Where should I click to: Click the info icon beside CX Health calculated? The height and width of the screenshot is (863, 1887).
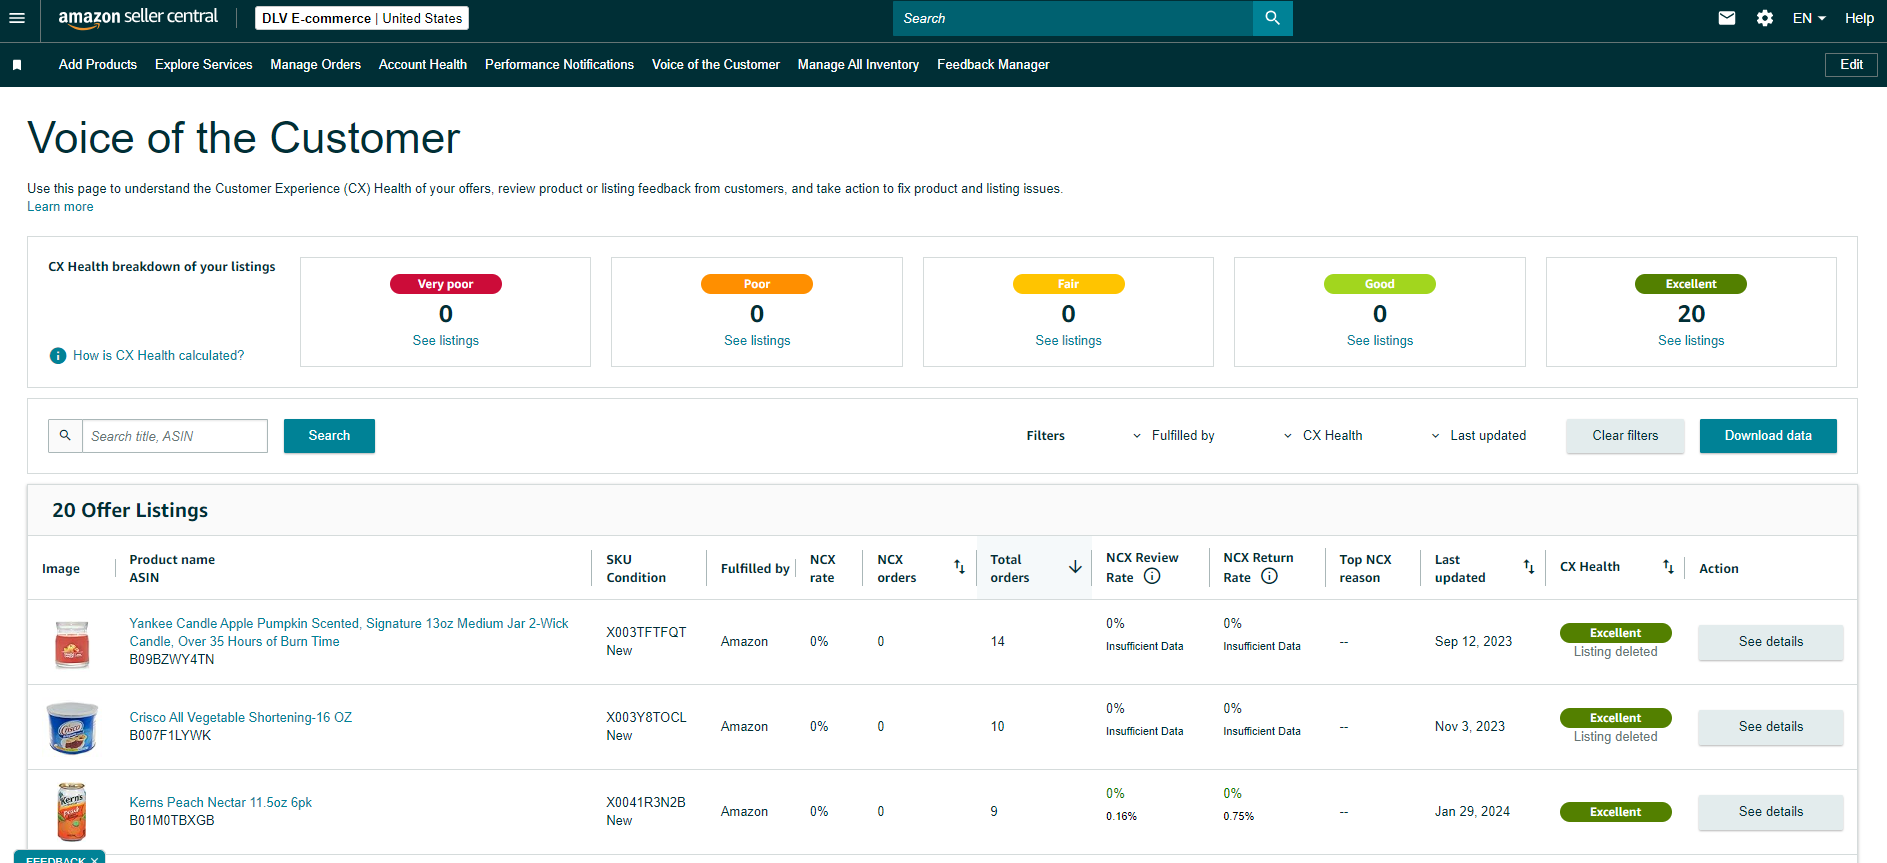(58, 356)
